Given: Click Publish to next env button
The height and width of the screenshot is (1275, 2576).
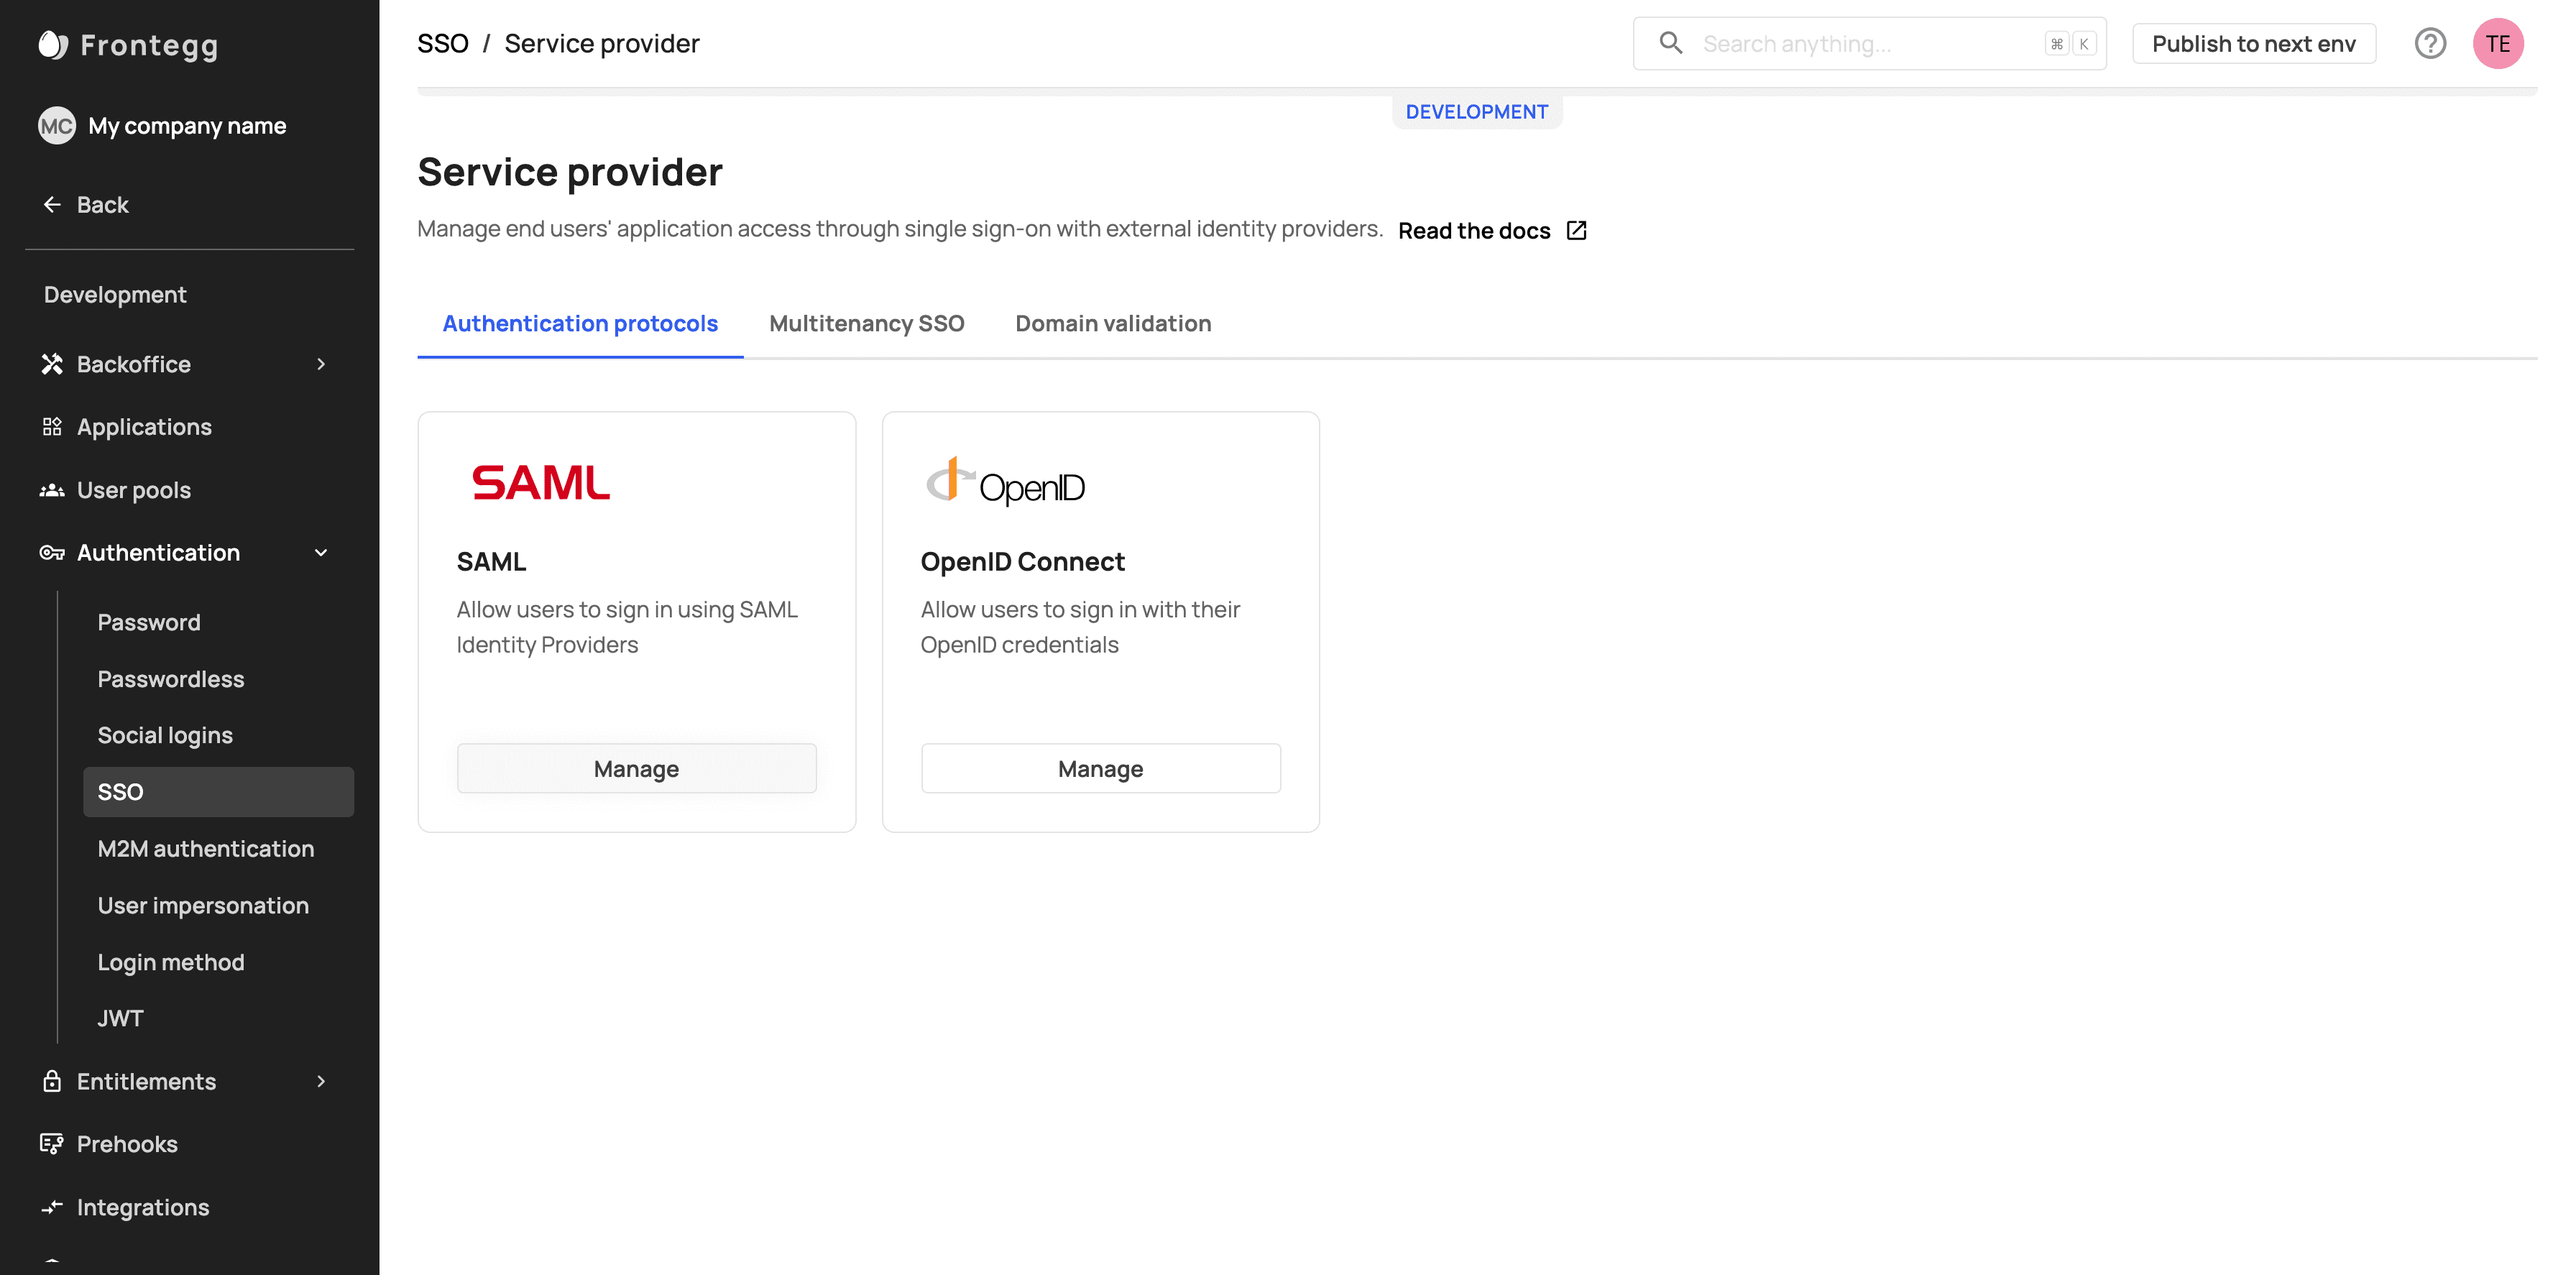Looking at the screenshot, I should point(2254,43).
